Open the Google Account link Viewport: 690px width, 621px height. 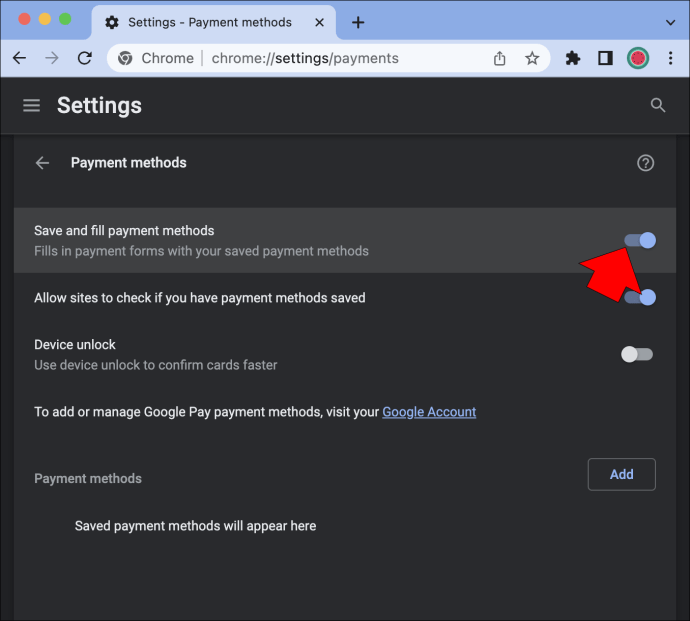pos(429,412)
